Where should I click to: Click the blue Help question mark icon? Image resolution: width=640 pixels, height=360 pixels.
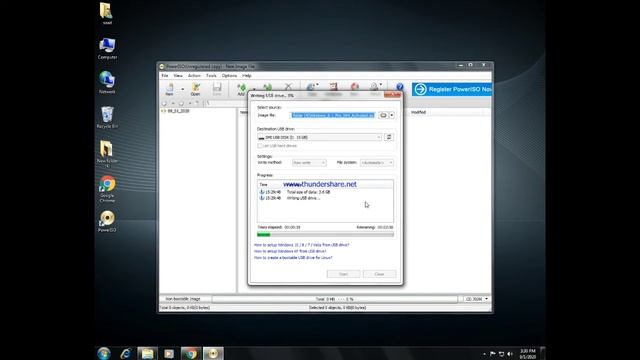[400, 87]
